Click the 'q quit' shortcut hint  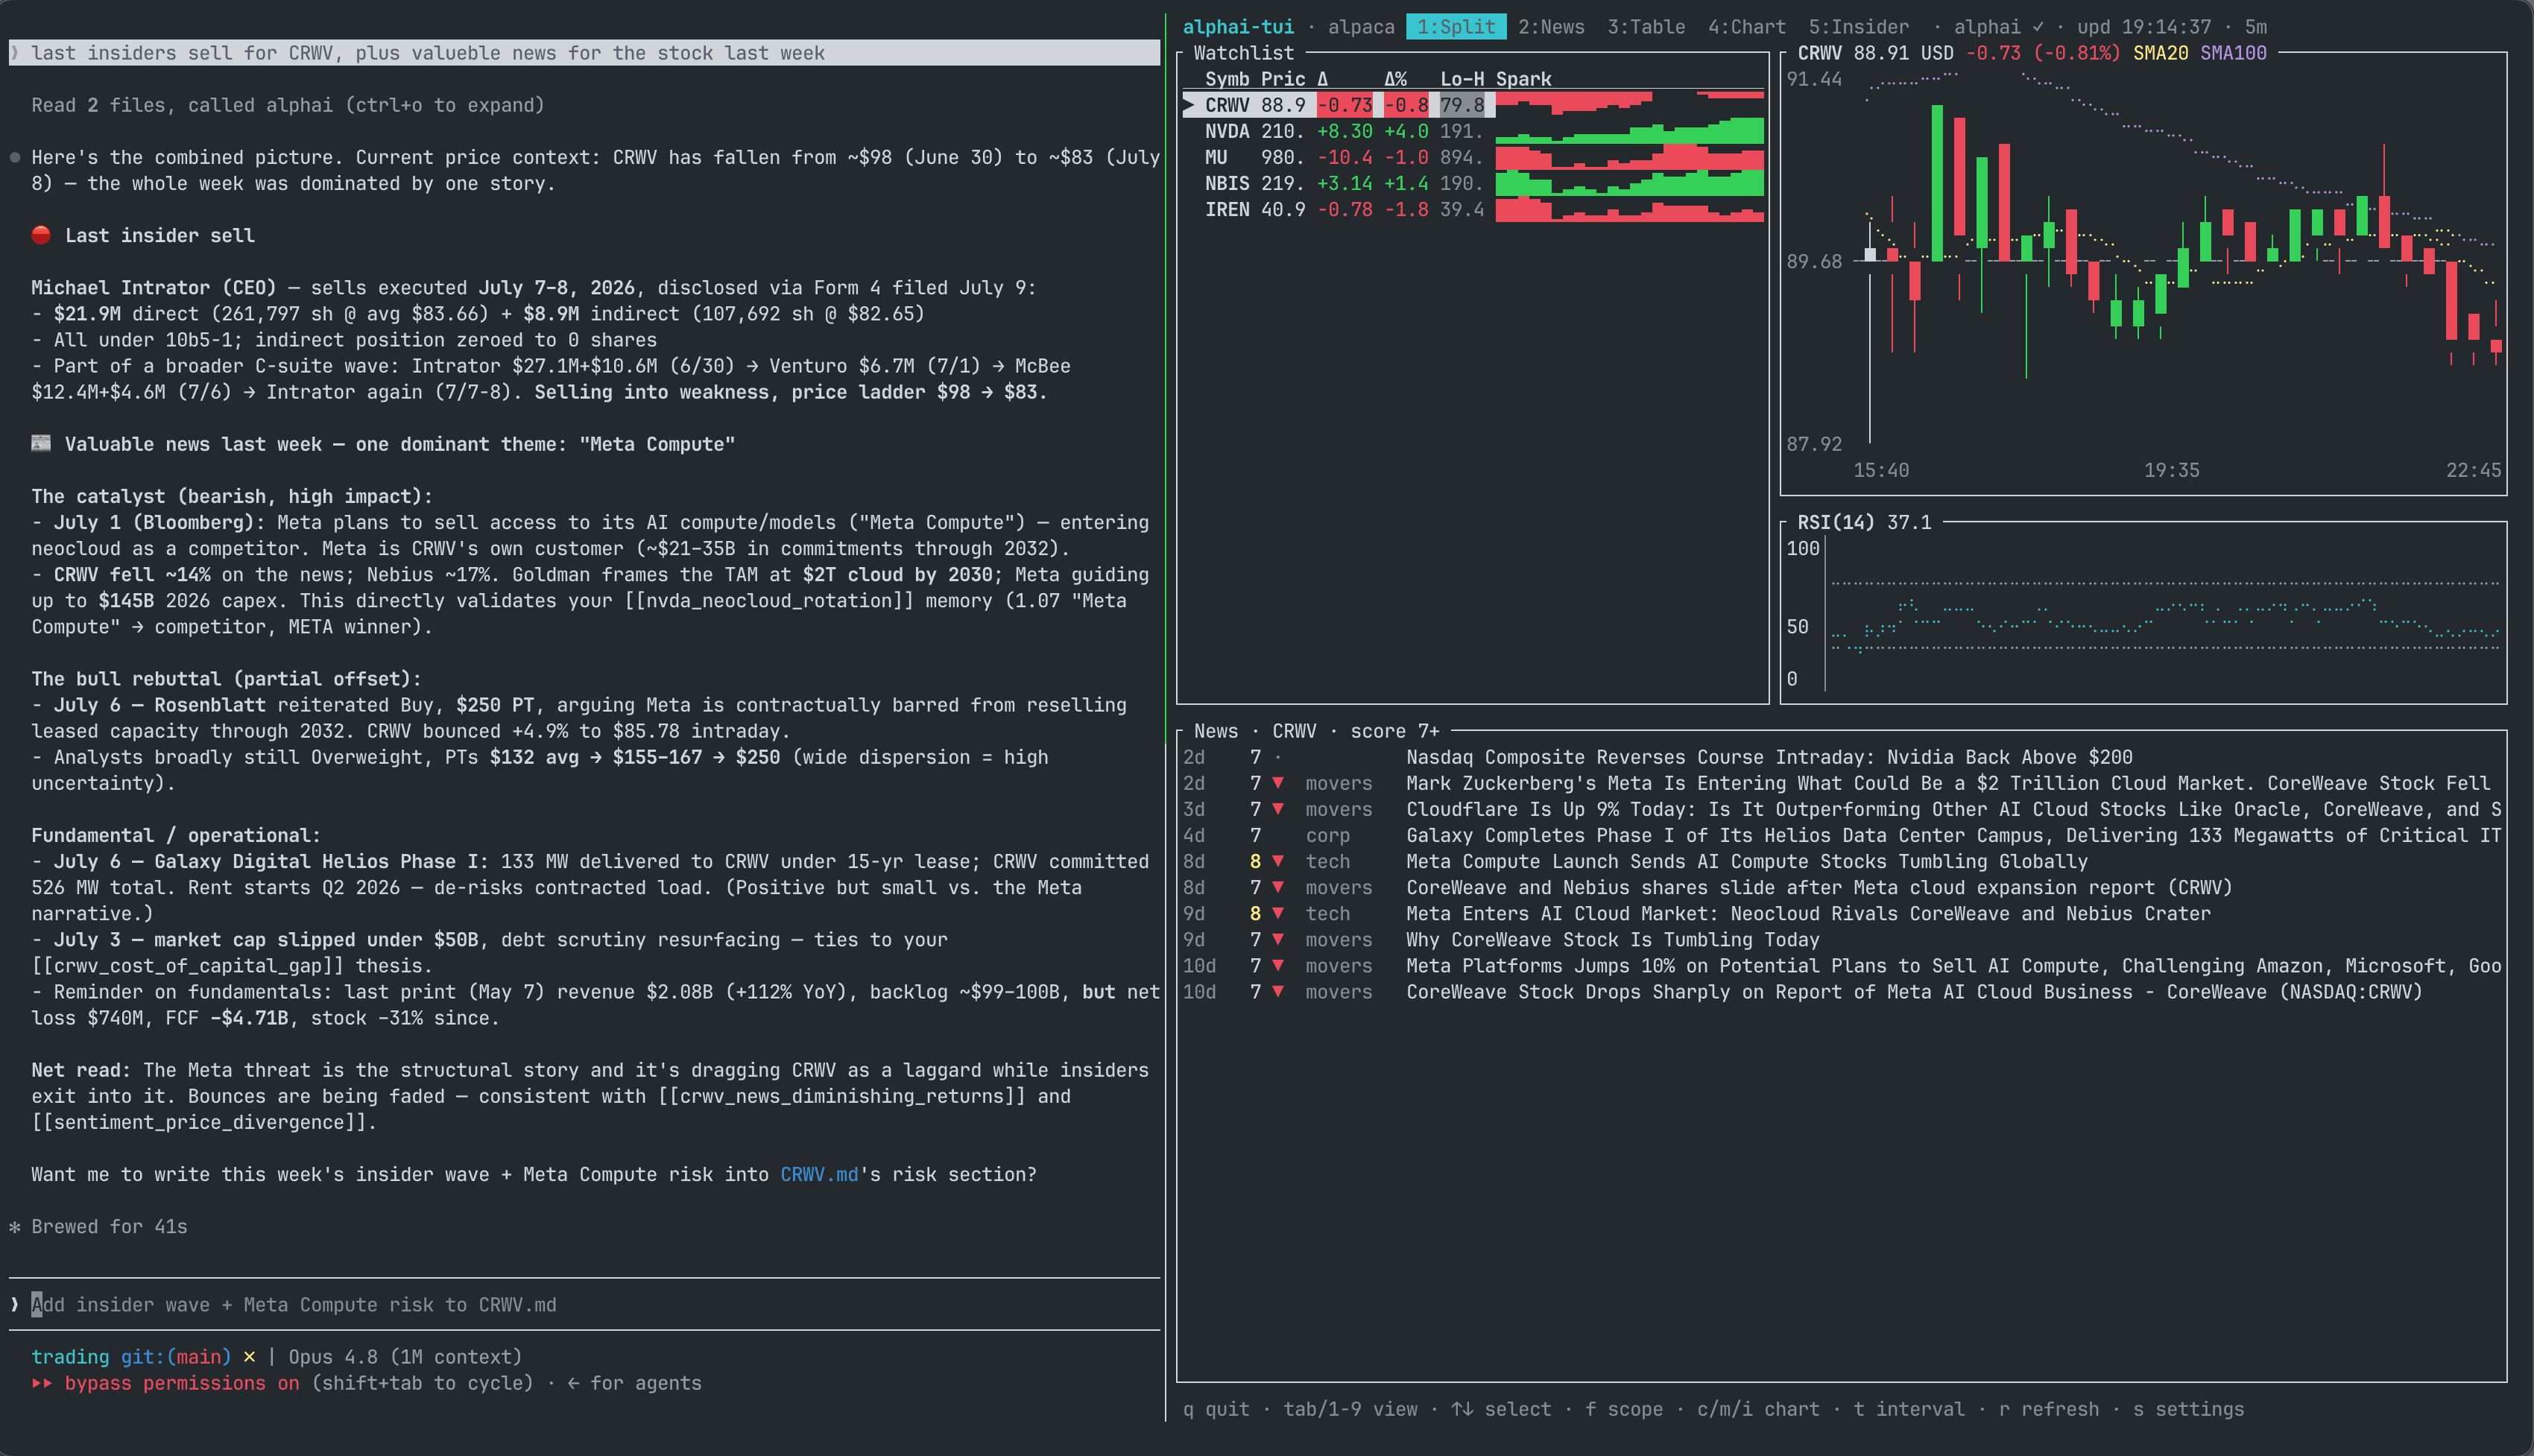pyautogui.click(x=1215, y=1409)
